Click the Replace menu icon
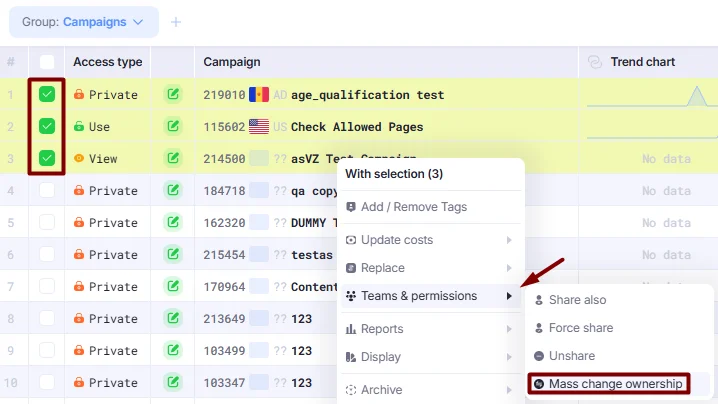The image size is (718, 404). [x=351, y=268]
